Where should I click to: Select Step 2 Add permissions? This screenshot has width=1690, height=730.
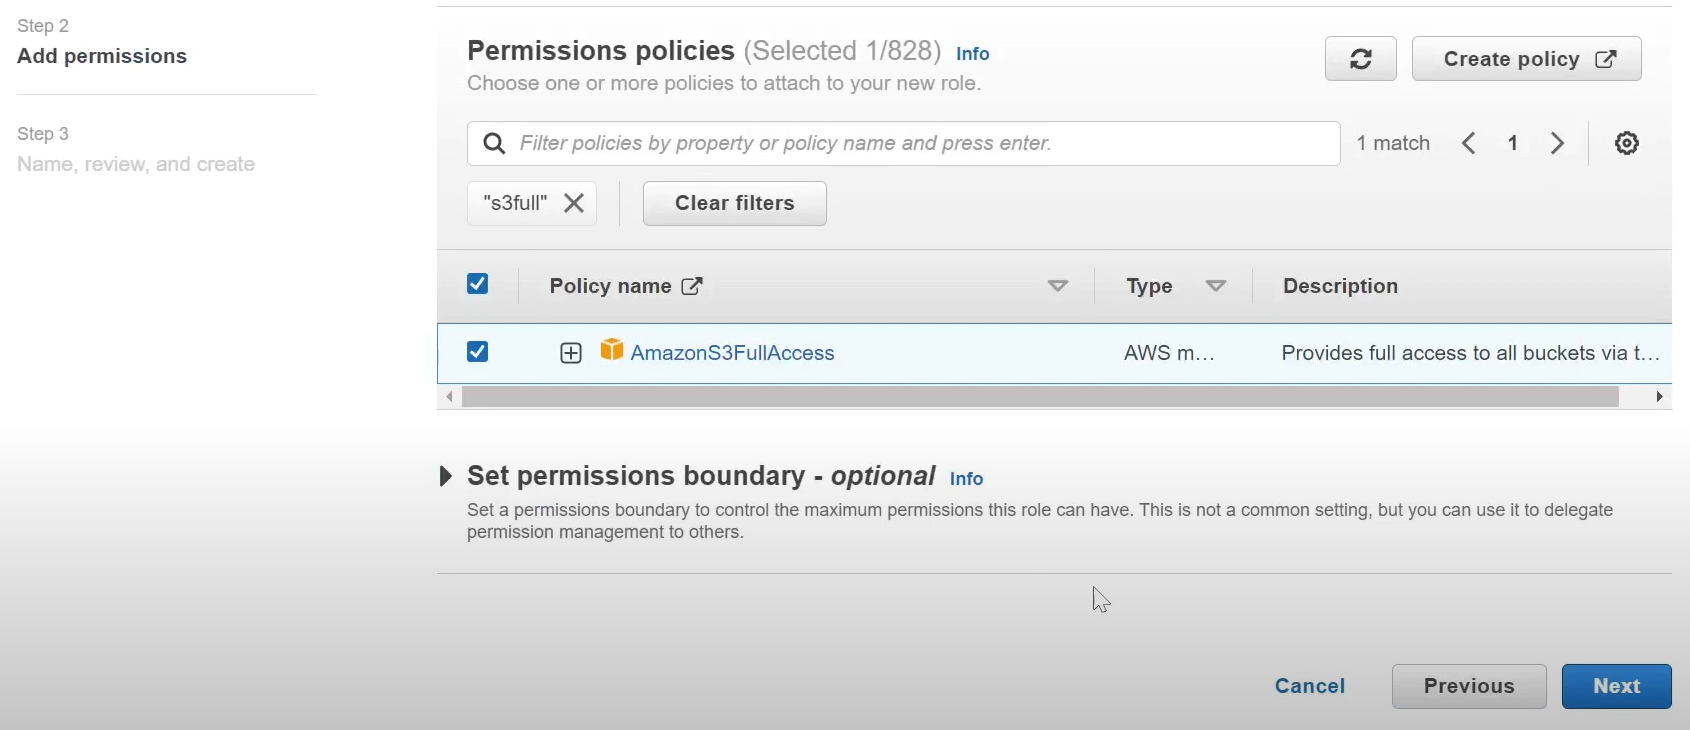coord(102,56)
